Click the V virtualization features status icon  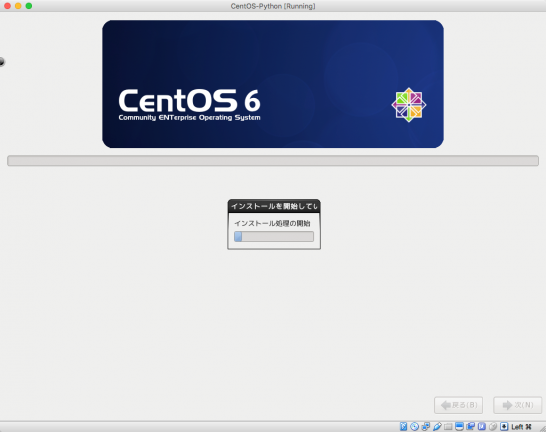coord(482,426)
